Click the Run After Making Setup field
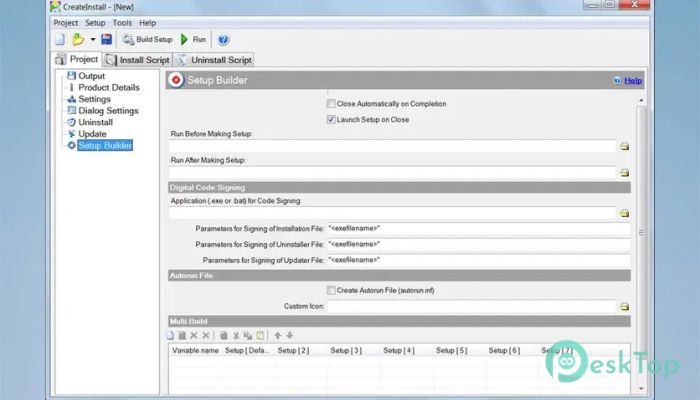The width and height of the screenshot is (700, 400). [392, 172]
